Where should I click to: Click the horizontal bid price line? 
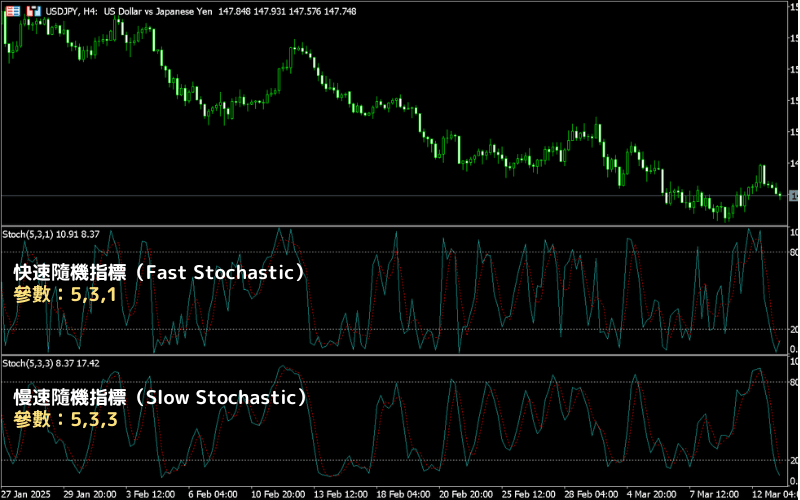tap(400, 196)
